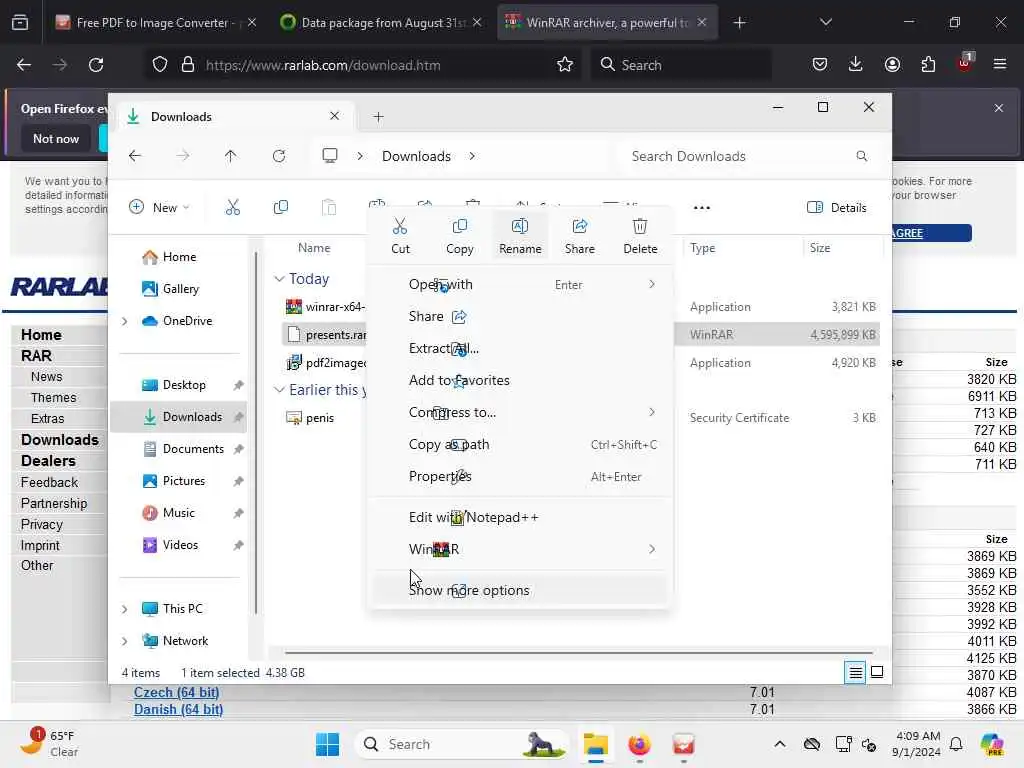This screenshot has height=768, width=1024.
Task: Open Gallery in navigation pane
Action: (181, 289)
